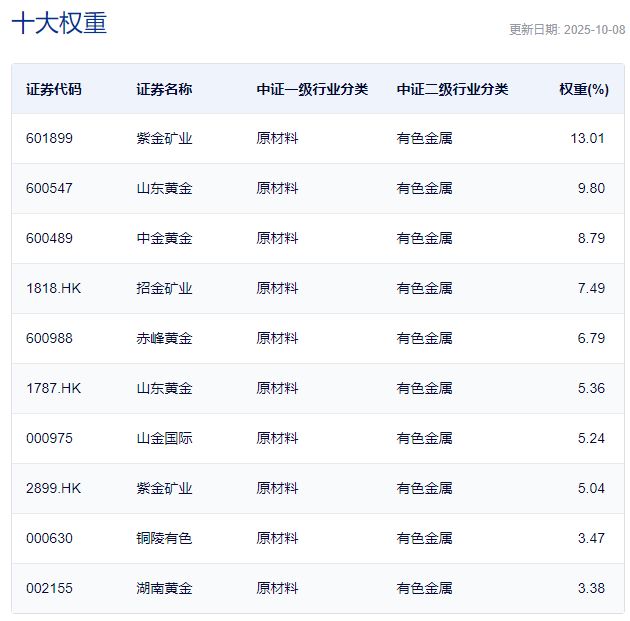Click the name 山金国际
Screen dimensions: 630x621
click(x=164, y=438)
